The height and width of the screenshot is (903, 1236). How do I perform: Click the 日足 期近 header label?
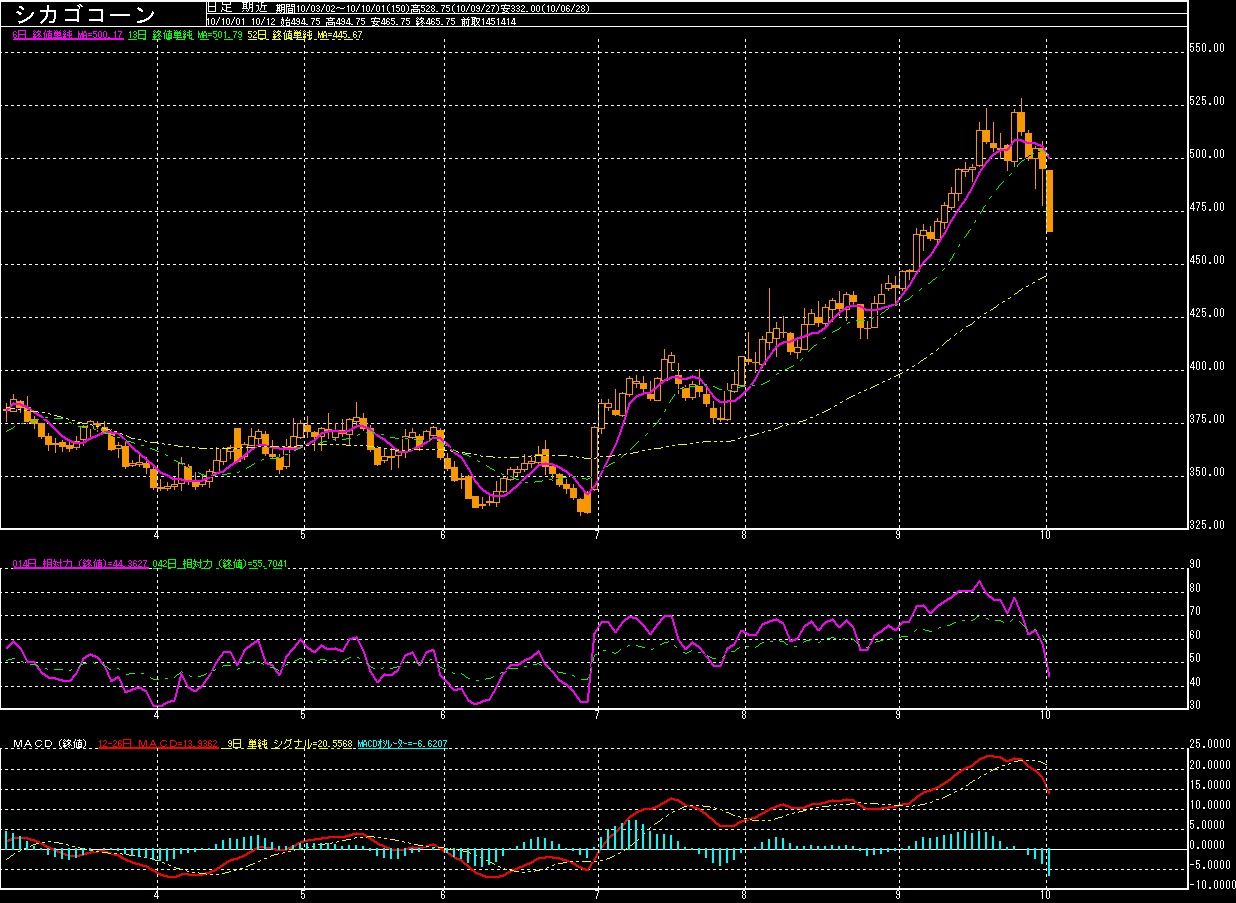click(x=238, y=7)
